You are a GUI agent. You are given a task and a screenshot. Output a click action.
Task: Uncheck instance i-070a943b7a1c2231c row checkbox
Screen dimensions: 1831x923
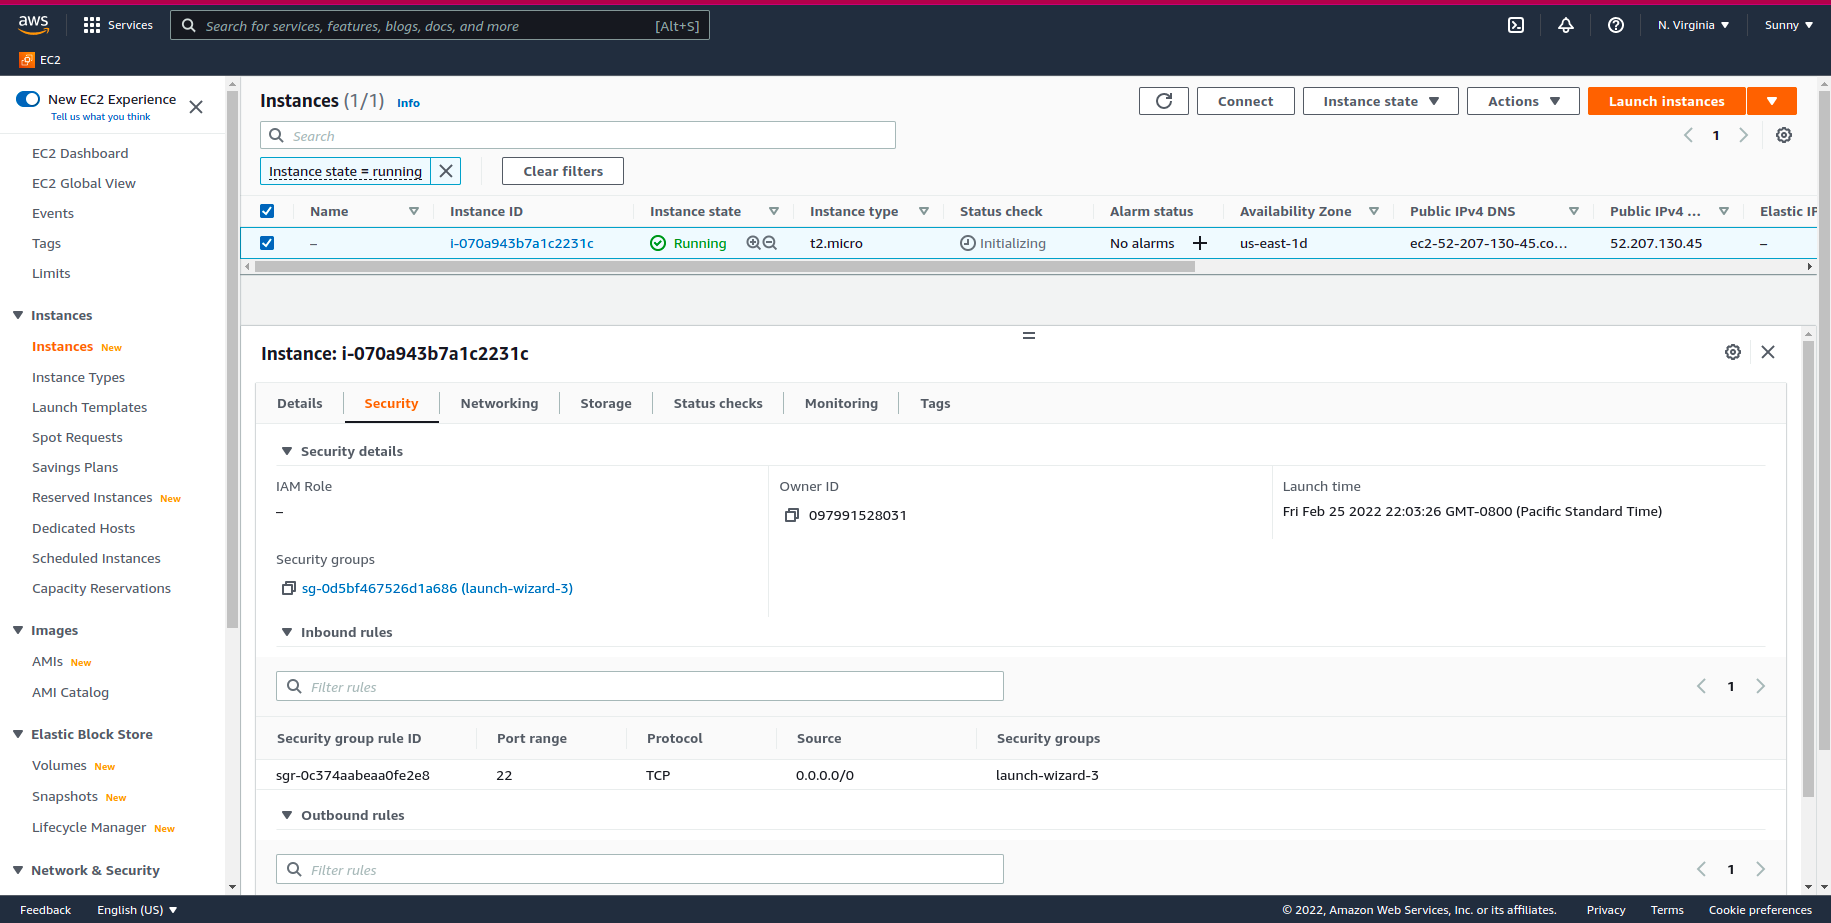(267, 243)
